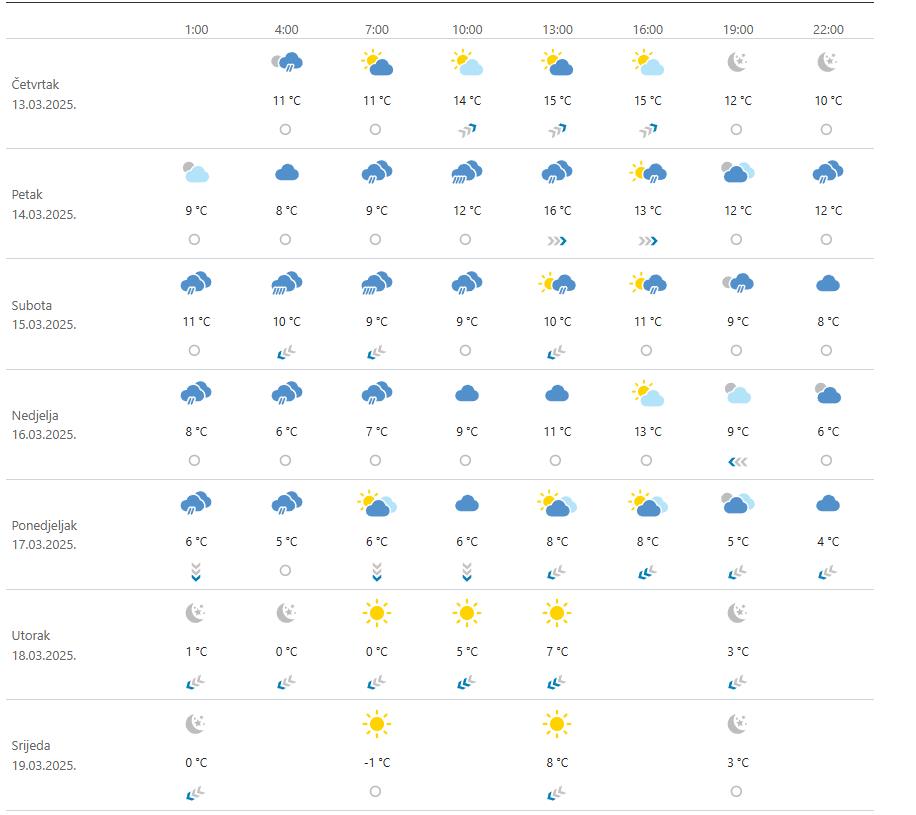This screenshot has height=815, width=916.
Task: Click Monday's 1:00 downward wind arrow
Action: pos(196,571)
